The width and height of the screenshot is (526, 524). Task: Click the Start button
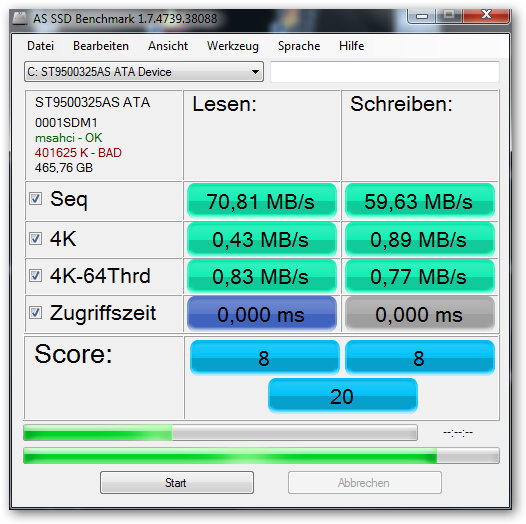pyautogui.click(x=177, y=482)
